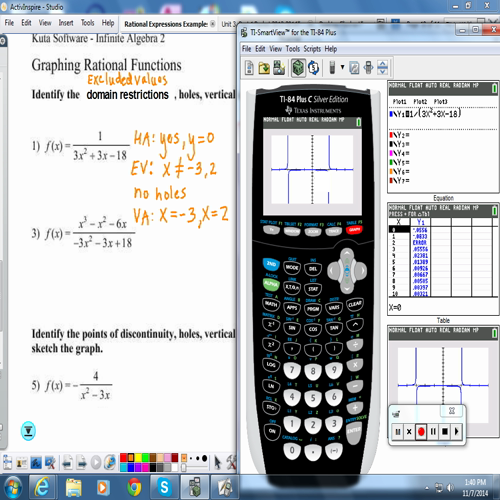Click the play button in script recorder
Screen dimensions: 500x500
tap(456, 432)
